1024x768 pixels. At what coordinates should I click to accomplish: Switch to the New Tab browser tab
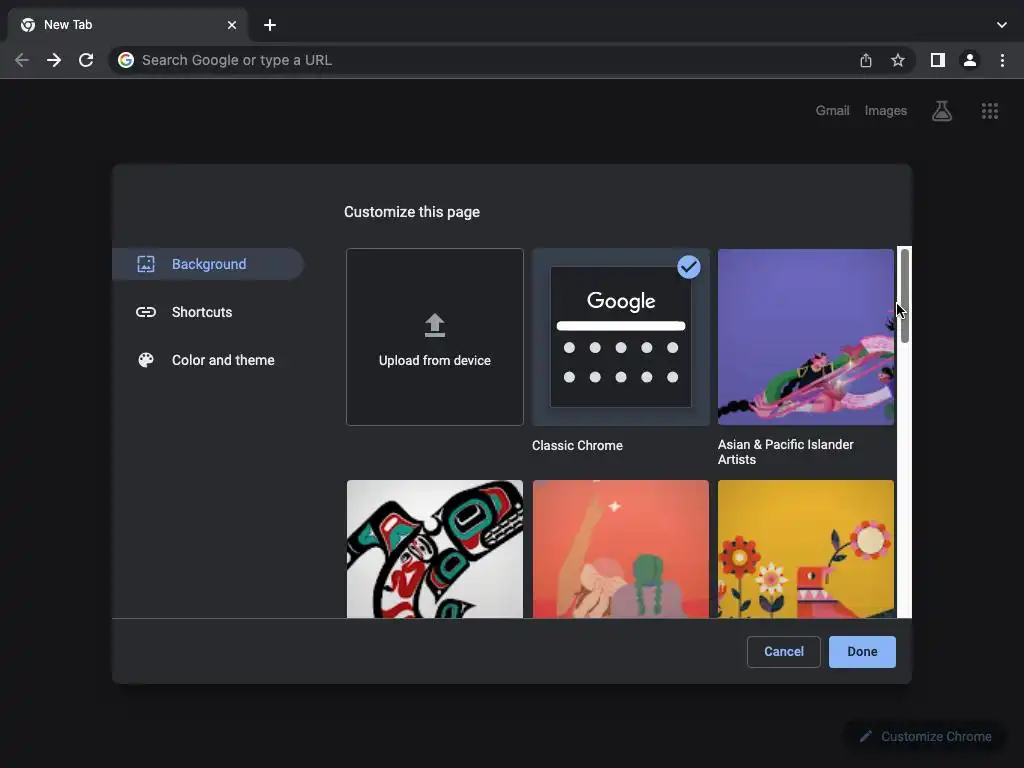click(127, 25)
